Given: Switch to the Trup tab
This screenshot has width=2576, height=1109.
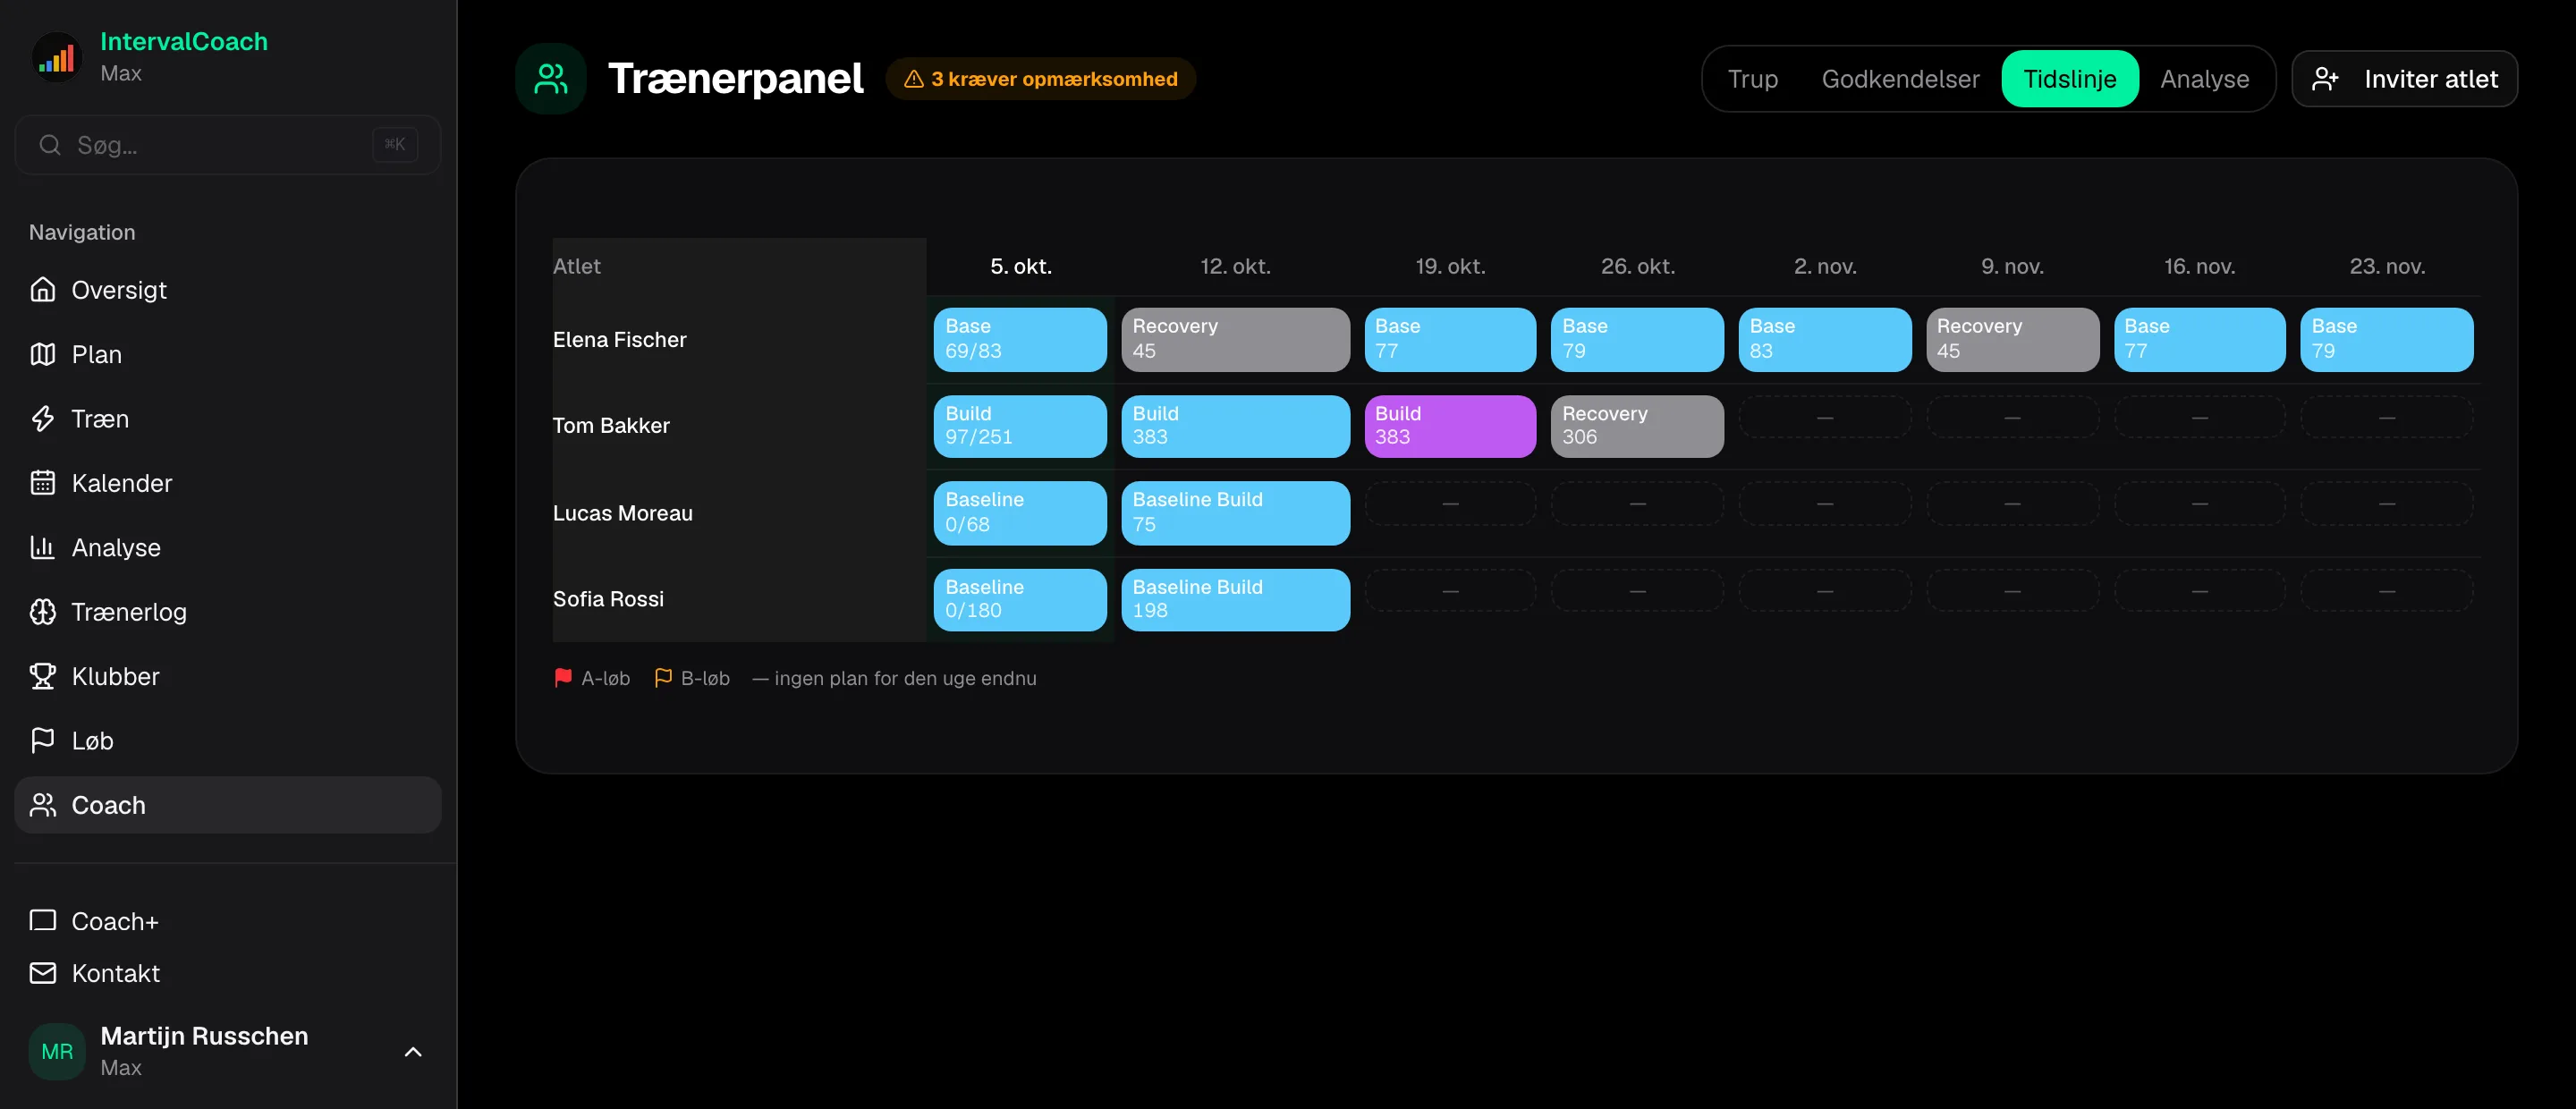Looking at the screenshot, I should coord(1752,79).
